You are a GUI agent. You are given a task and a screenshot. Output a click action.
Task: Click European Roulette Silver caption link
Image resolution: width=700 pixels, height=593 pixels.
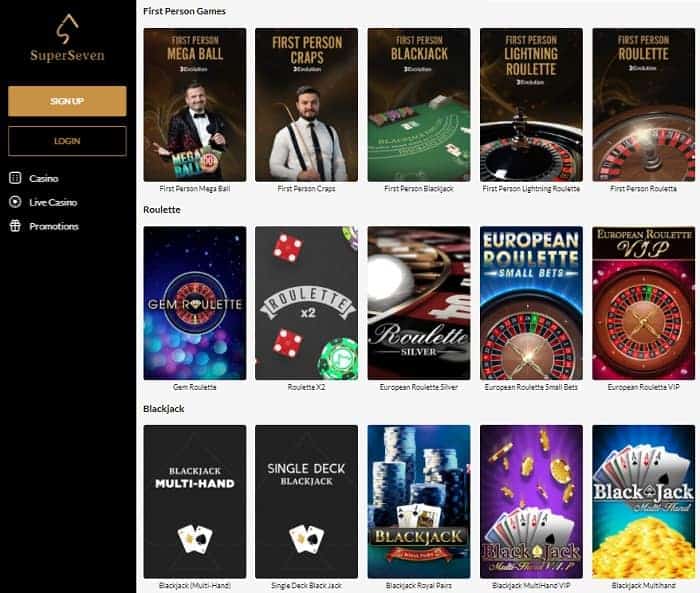pos(419,387)
